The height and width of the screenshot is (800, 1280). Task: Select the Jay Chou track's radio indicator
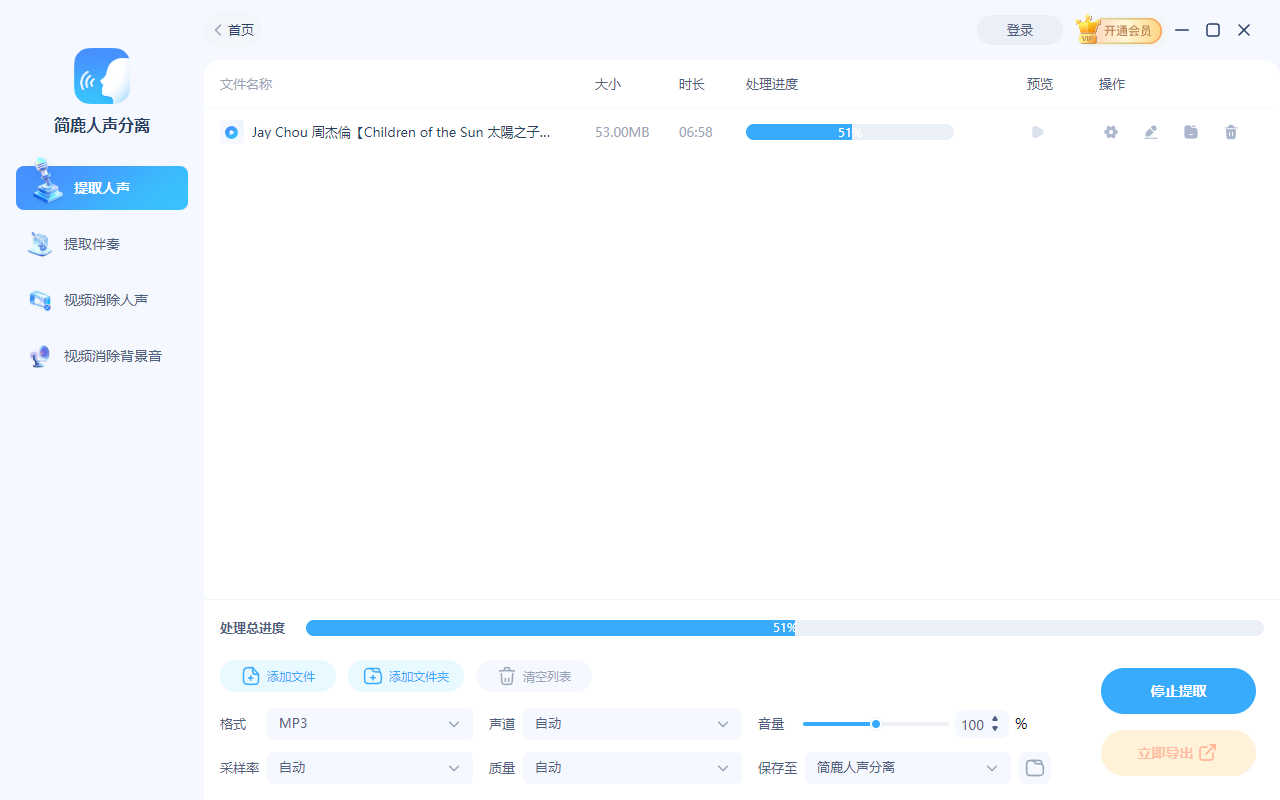[x=231, y=131]
